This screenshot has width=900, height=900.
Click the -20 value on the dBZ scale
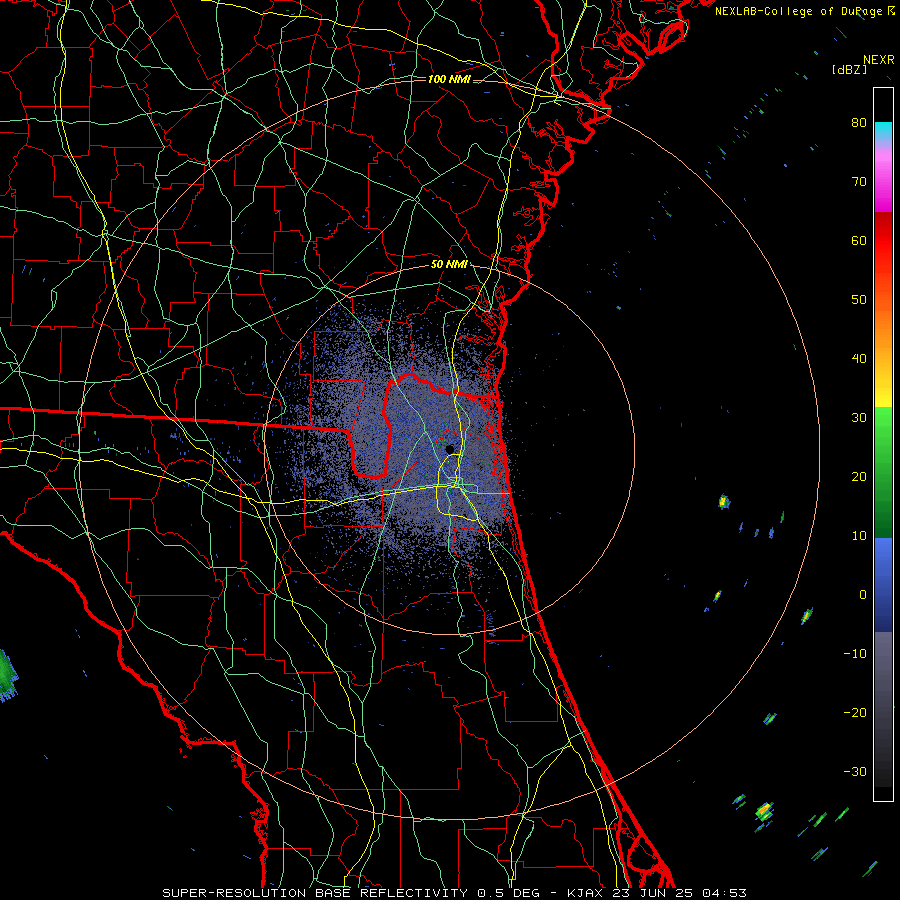point(855,713)
